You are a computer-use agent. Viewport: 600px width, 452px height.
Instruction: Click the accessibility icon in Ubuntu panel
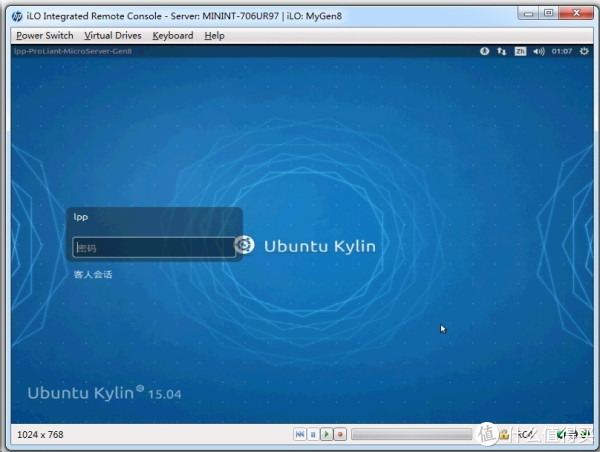click(x=485, y=51)
